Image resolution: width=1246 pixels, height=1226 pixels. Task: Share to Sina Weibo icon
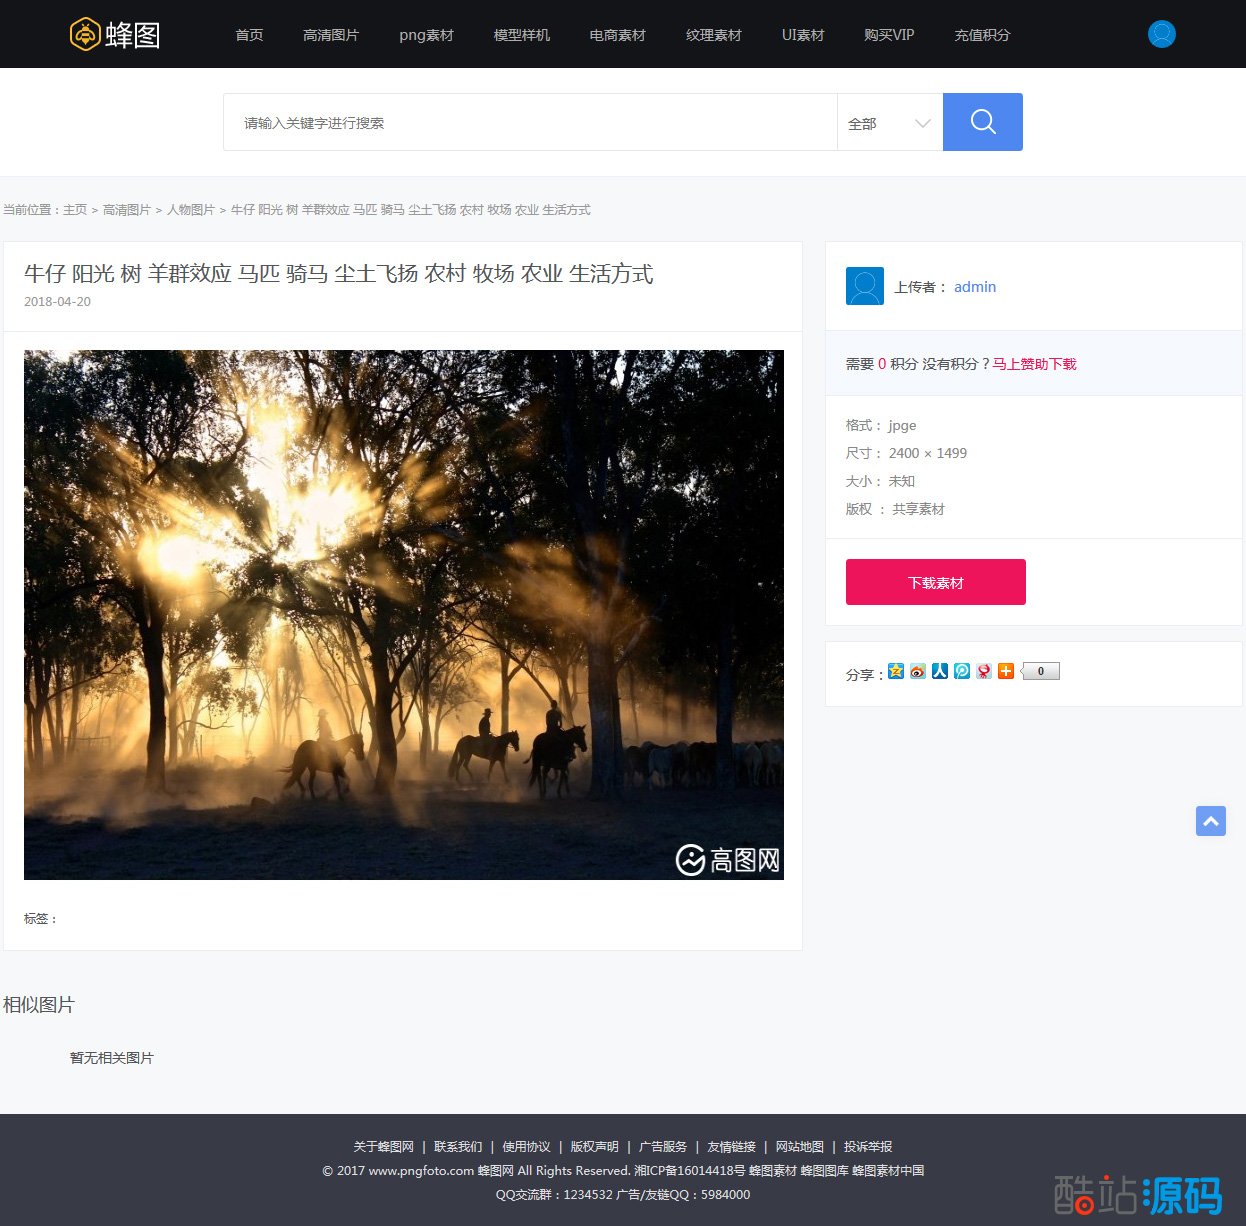click(918, 671)
